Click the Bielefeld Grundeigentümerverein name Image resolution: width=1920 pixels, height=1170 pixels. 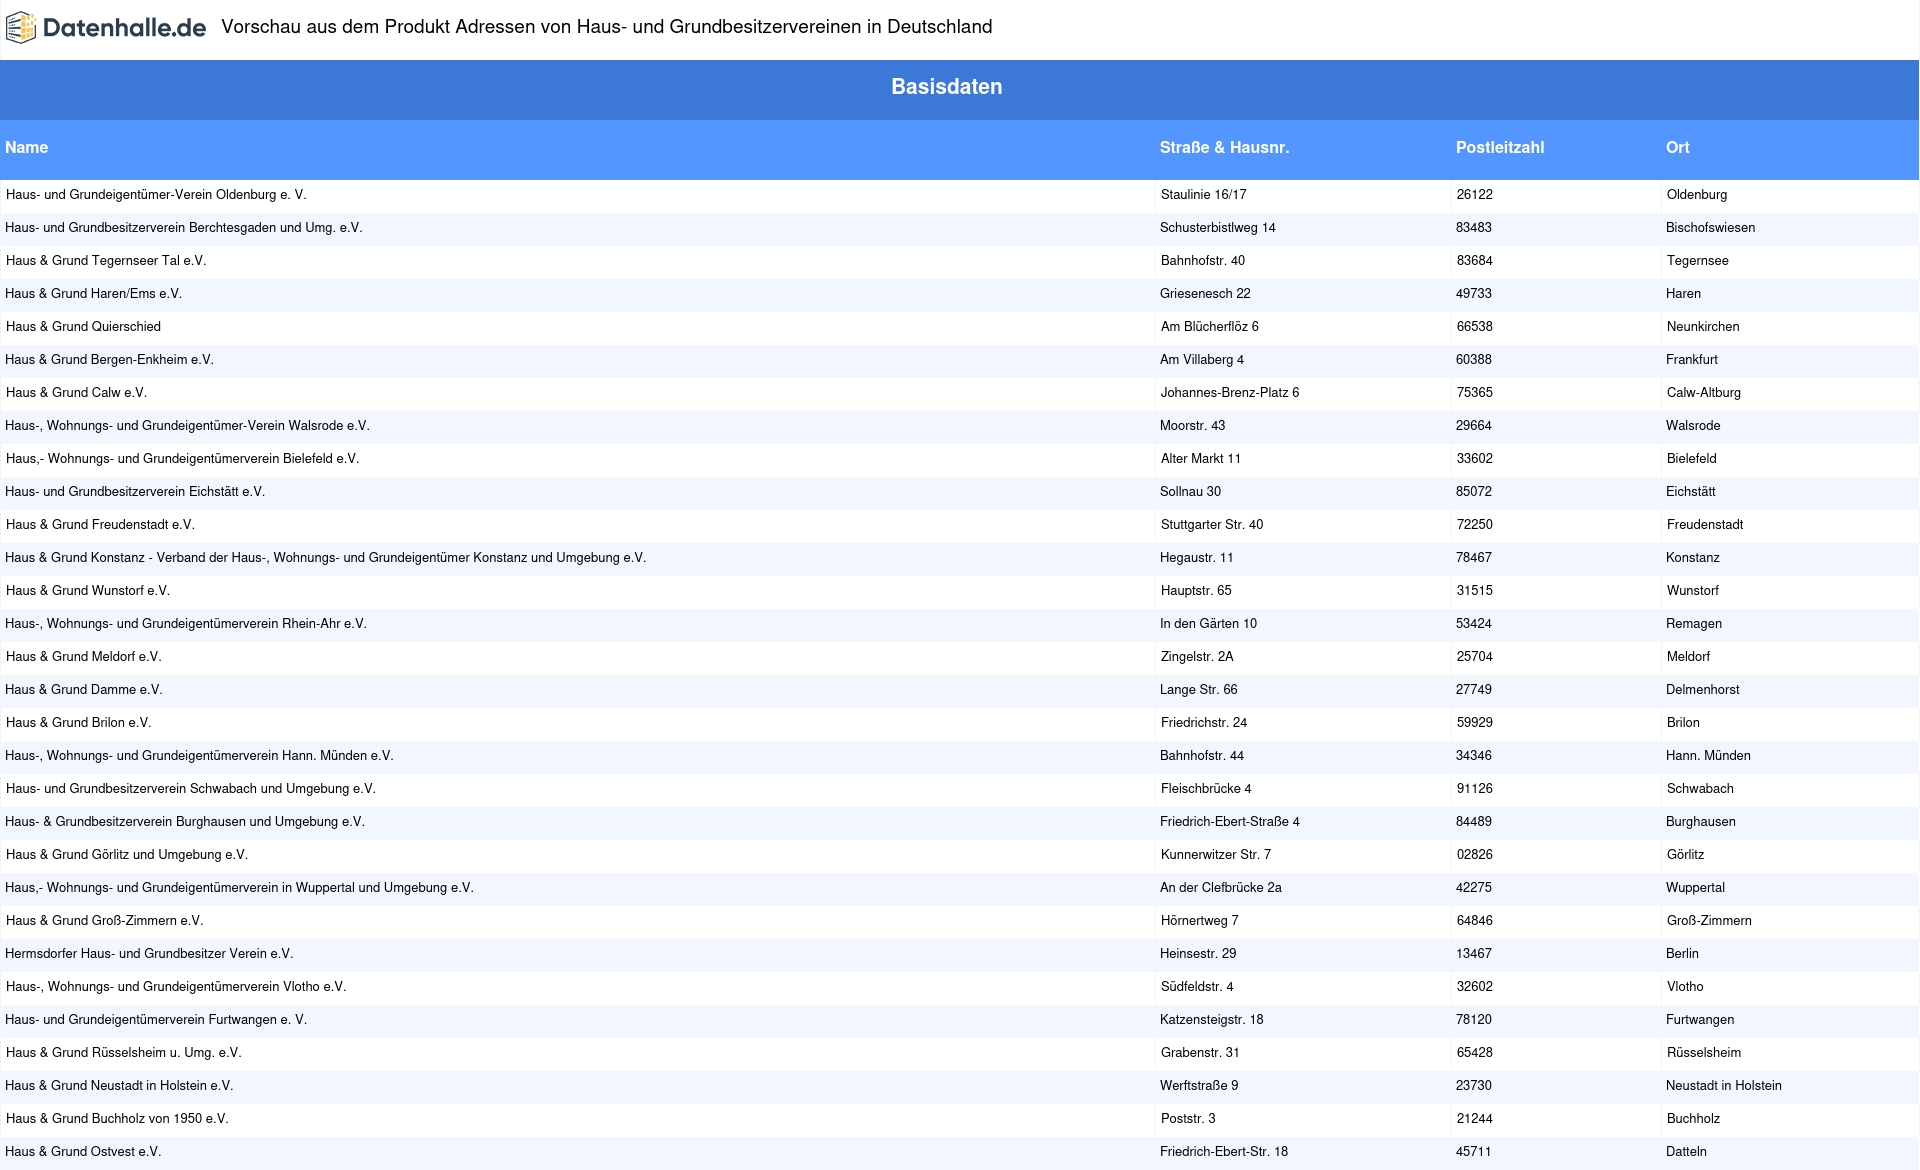coord(182,459)
